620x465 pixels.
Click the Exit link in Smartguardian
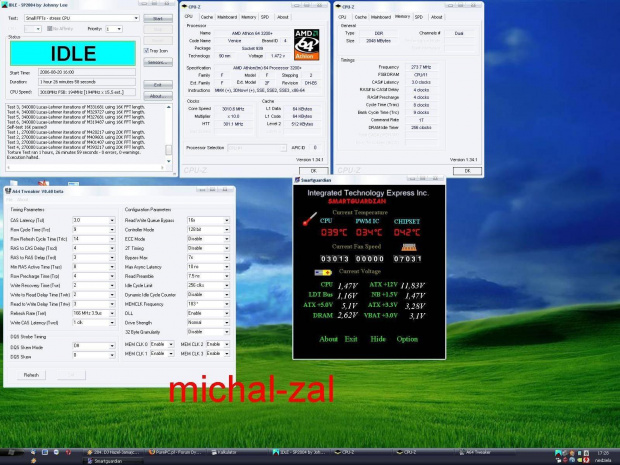tap(351, 339)
